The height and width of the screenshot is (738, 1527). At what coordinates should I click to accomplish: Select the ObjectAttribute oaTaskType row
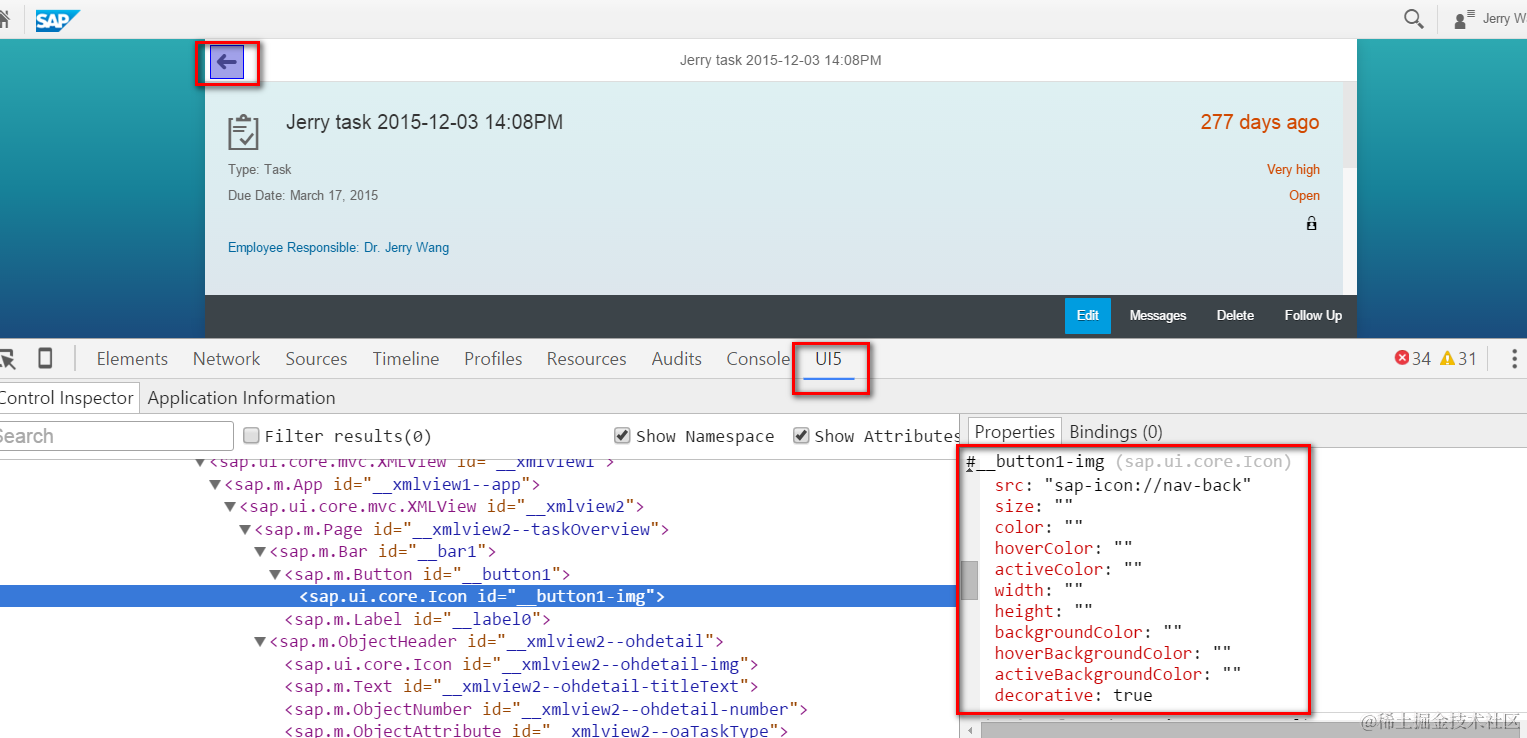click(537, 731)
